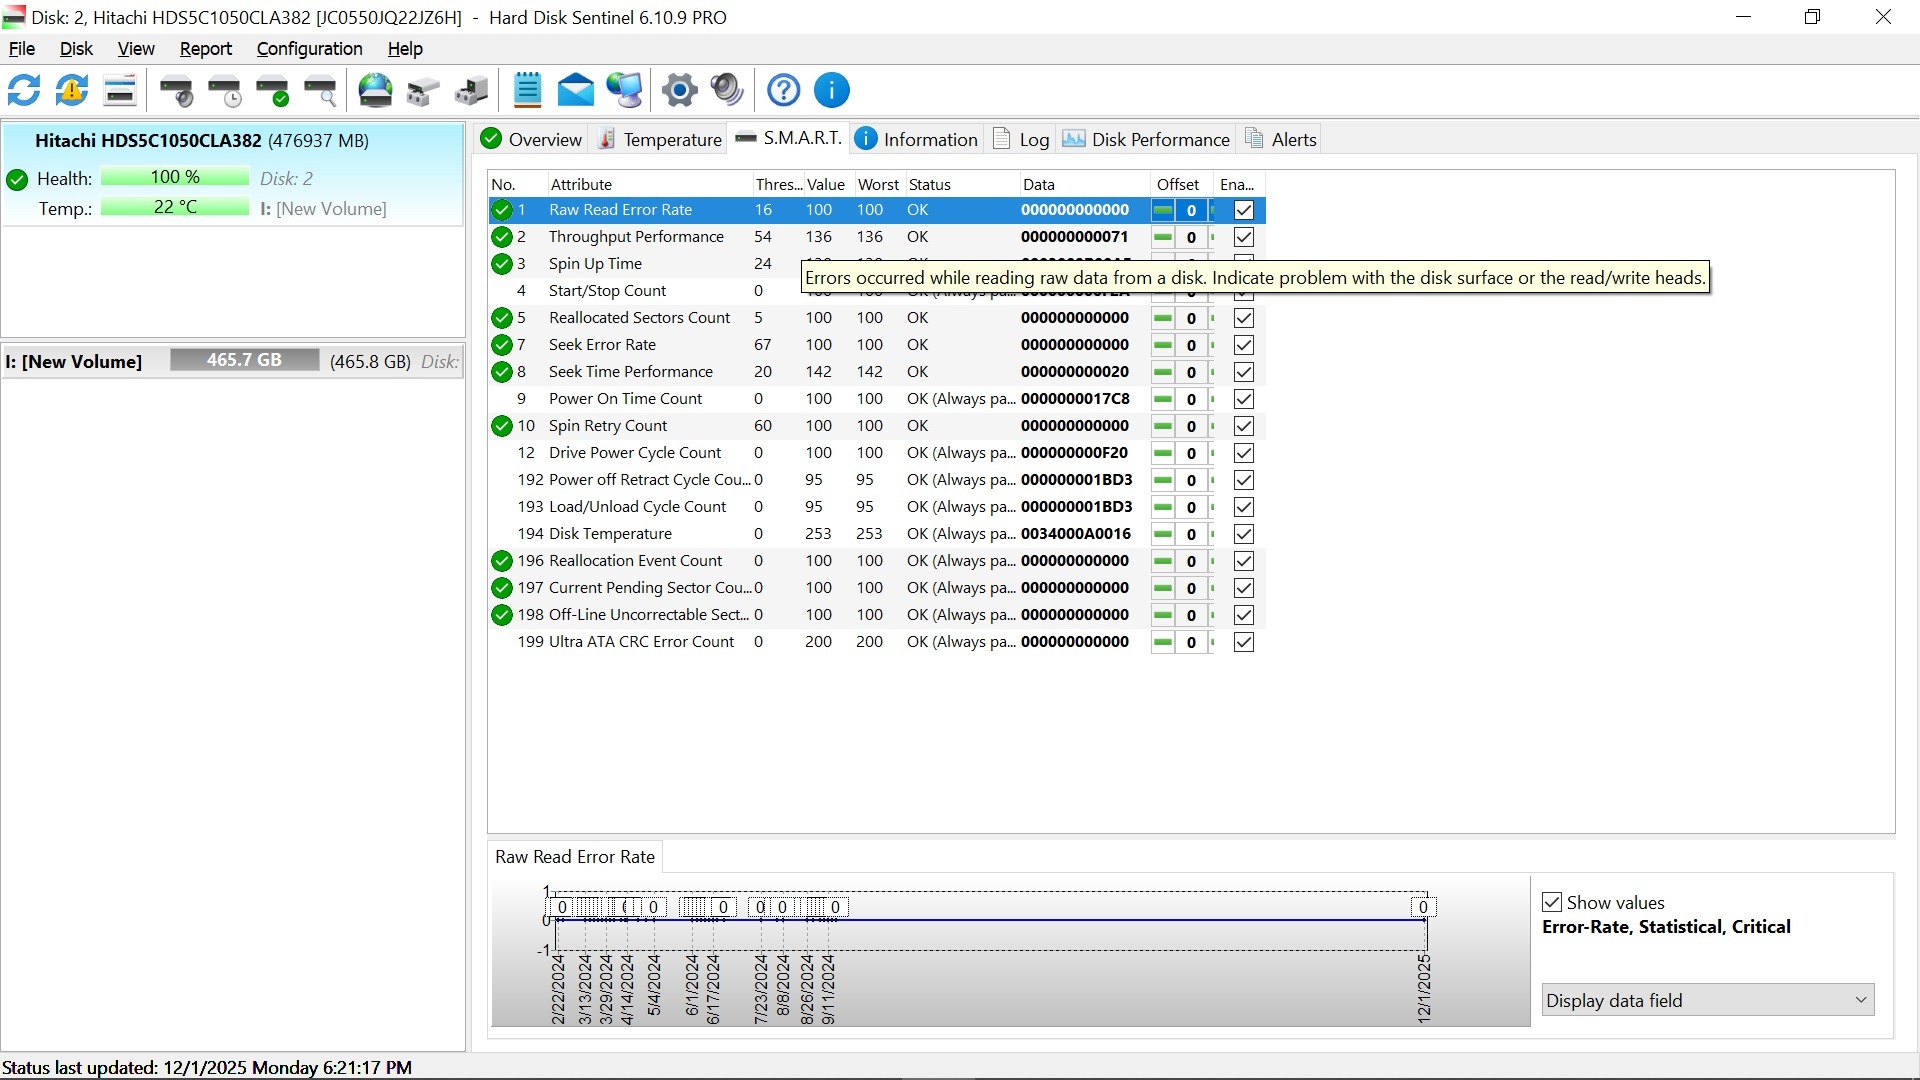
Task: Click the speaker sound settings icon
Action: [727, 90]
